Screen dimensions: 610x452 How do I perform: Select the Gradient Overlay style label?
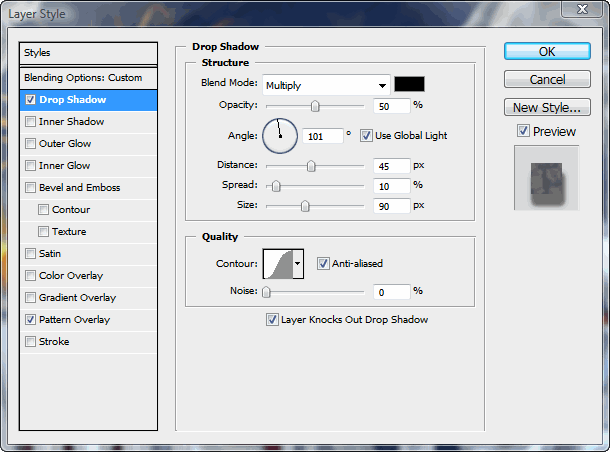[x=78, y=298]
